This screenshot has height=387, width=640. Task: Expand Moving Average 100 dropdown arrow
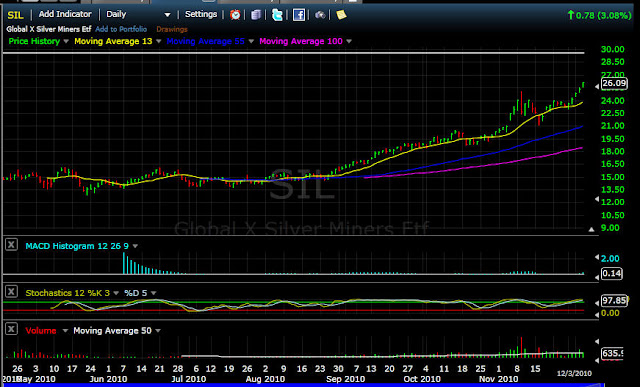pyautogui.click(x=349, y=41)
